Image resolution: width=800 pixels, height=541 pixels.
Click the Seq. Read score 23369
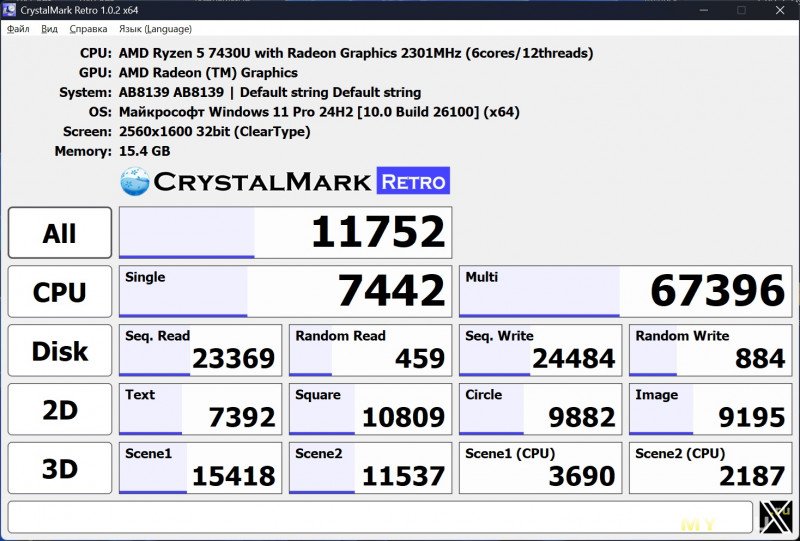[x=200, y=351]
